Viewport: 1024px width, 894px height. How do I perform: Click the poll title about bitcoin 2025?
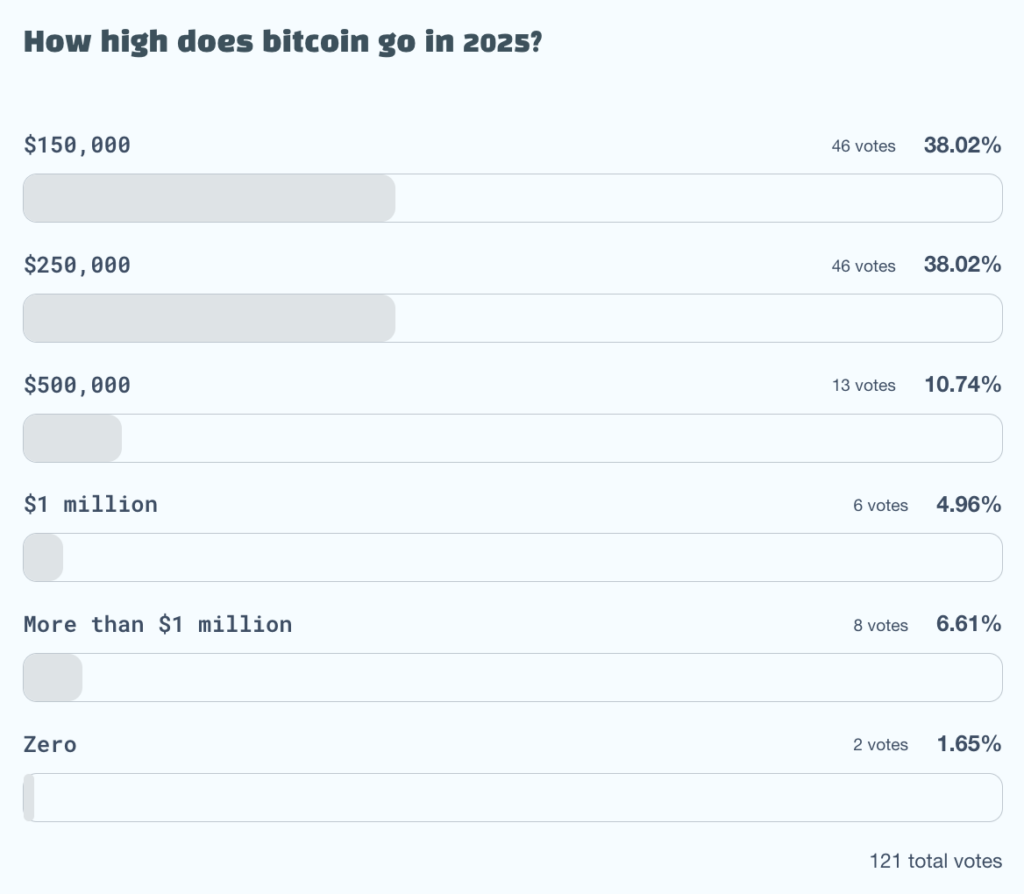coord(282,42)
